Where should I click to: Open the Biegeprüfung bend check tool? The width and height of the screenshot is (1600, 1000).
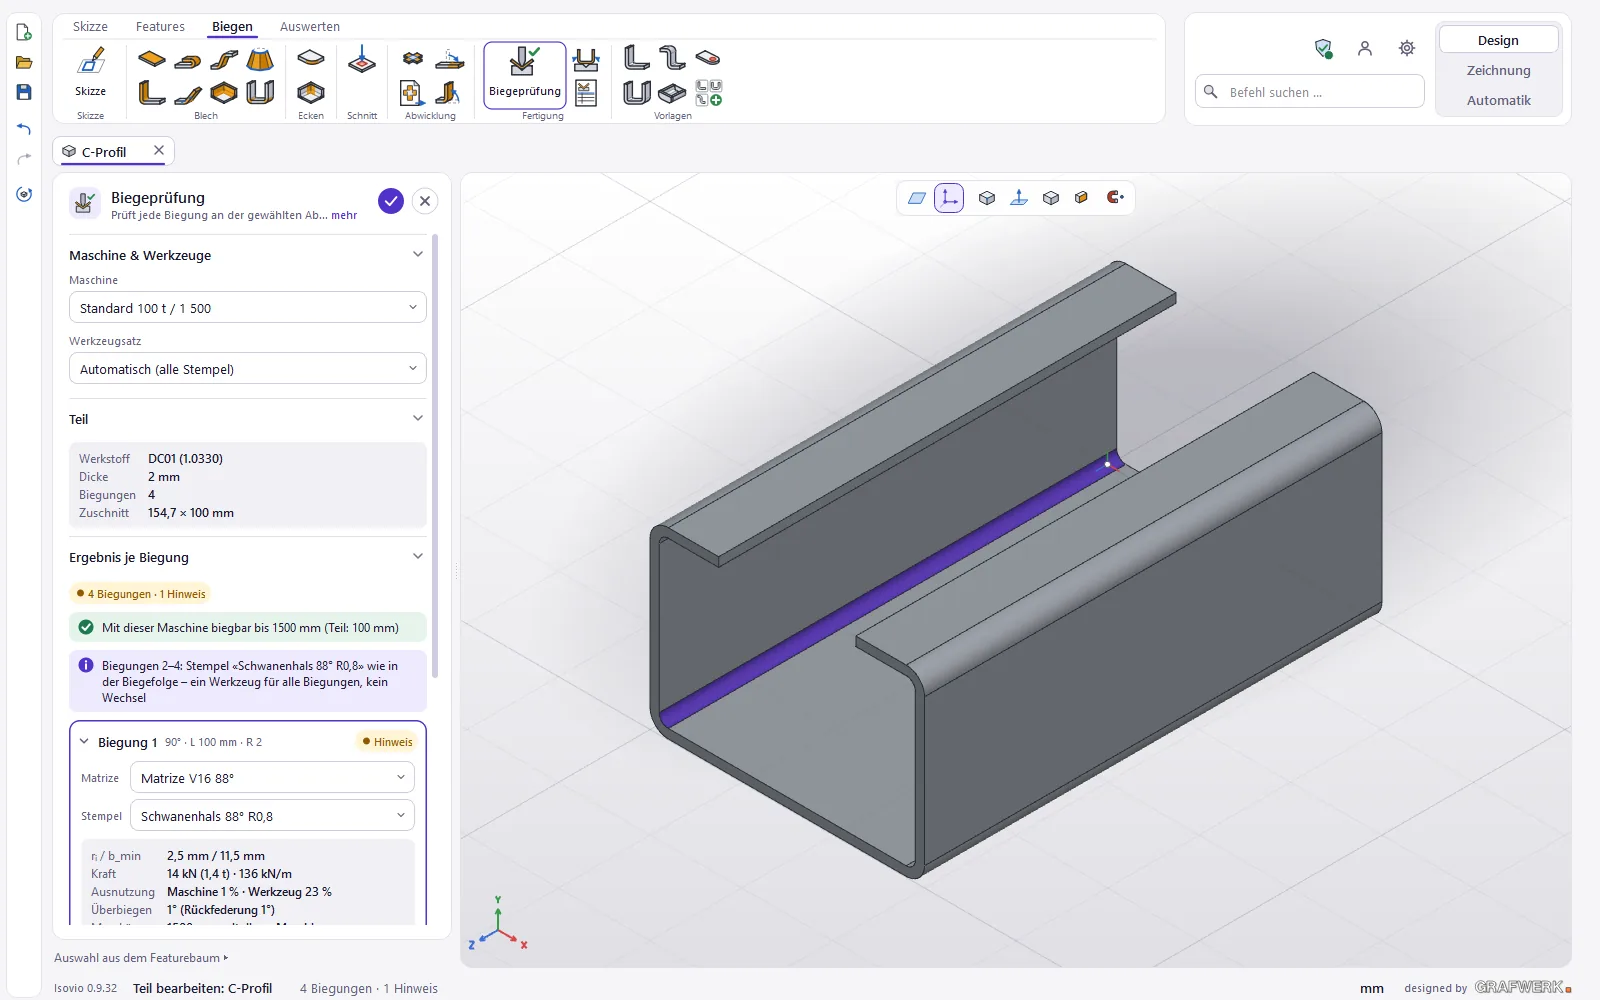(525, 75)
